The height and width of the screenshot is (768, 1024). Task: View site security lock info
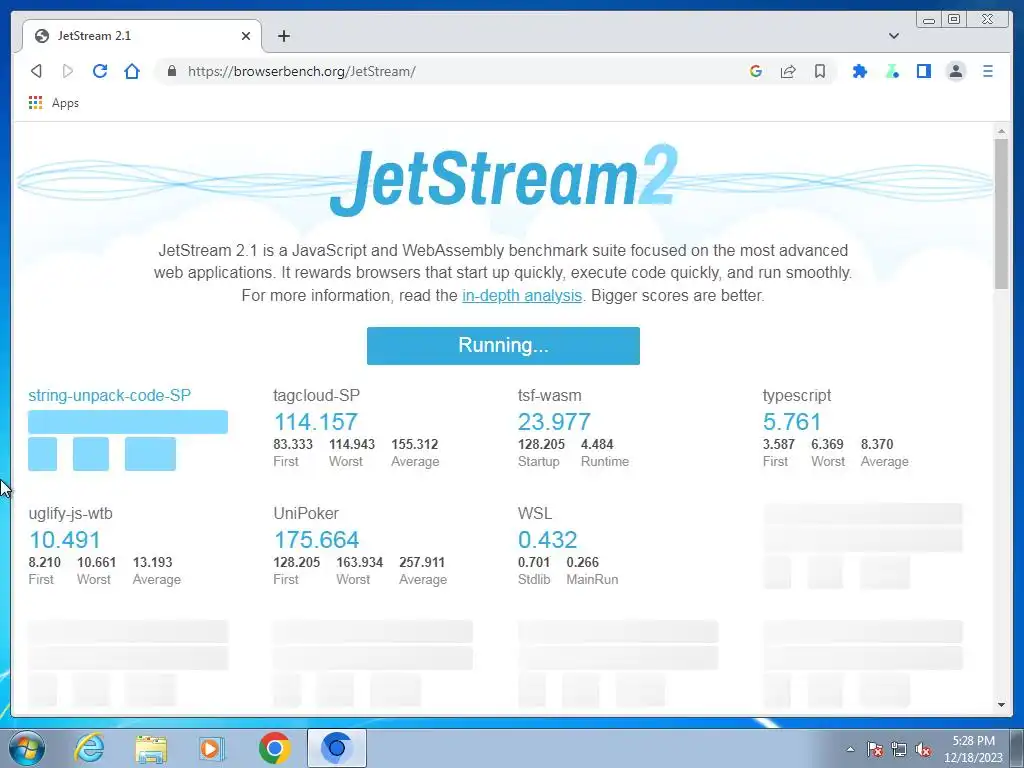tap(172, 71)
